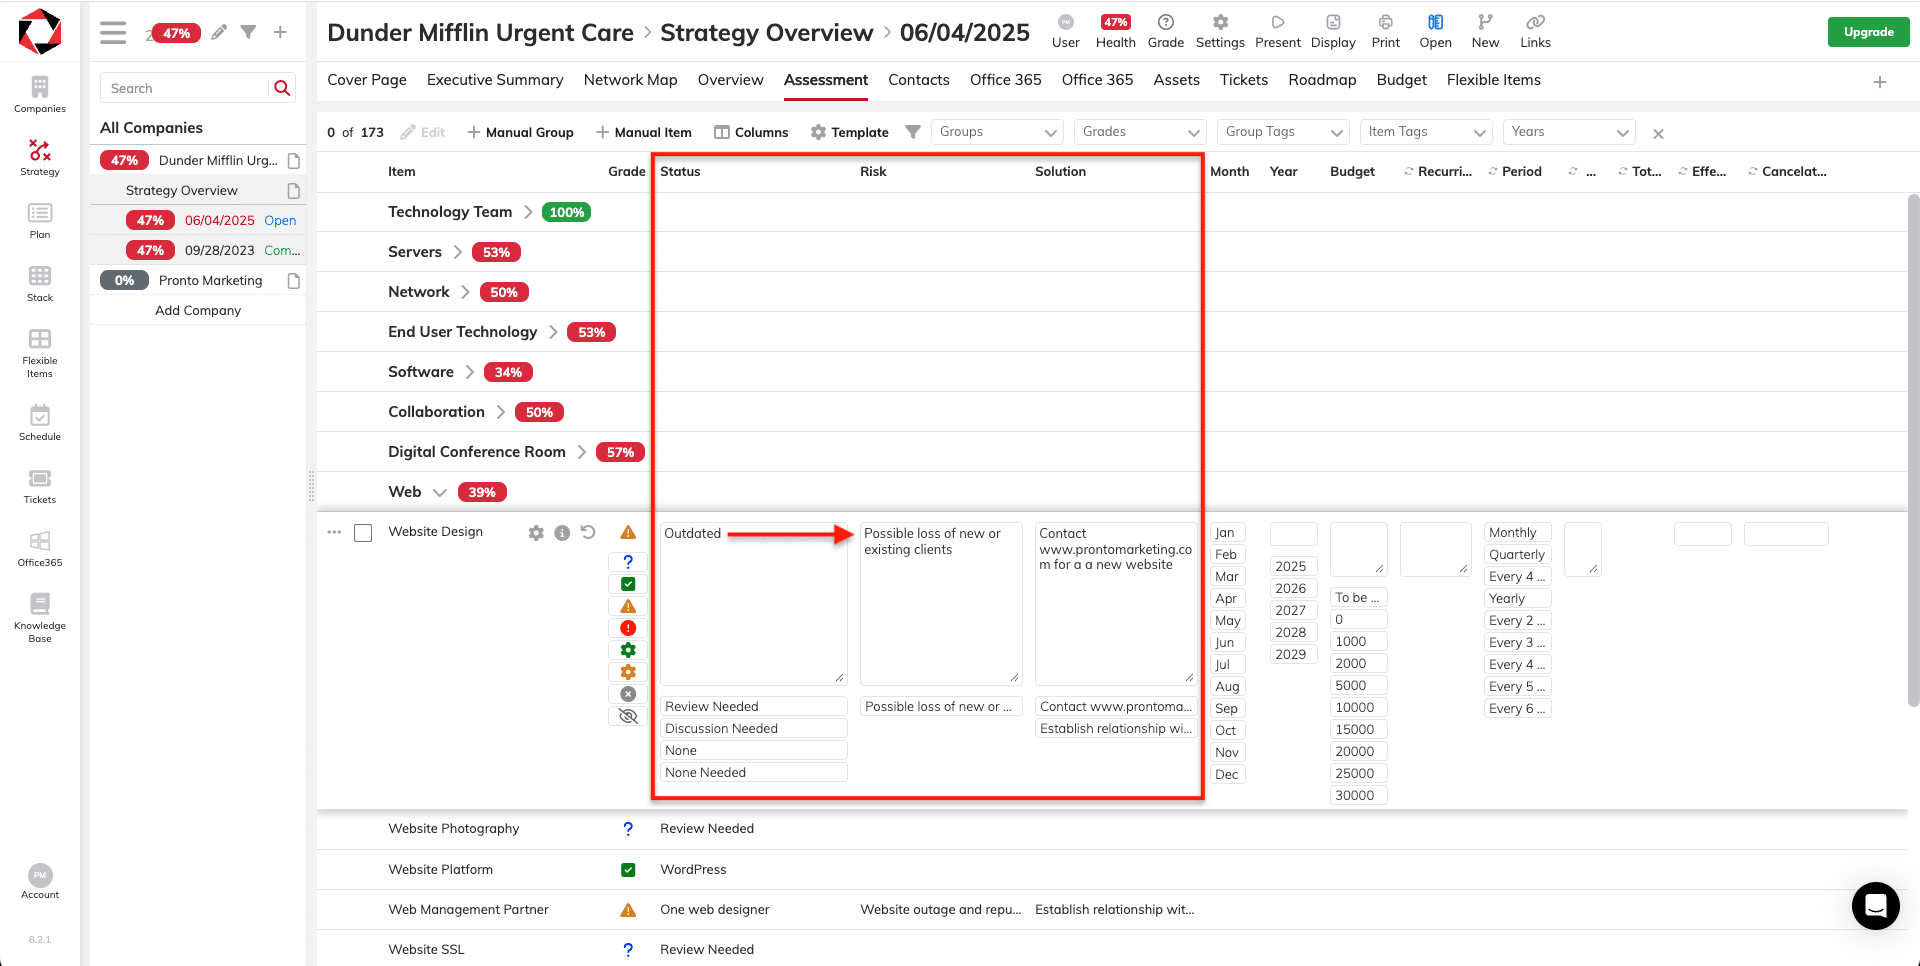1920x966 pixels.
Task: Click the Print toolbar icon
Action: [1385, 31]
